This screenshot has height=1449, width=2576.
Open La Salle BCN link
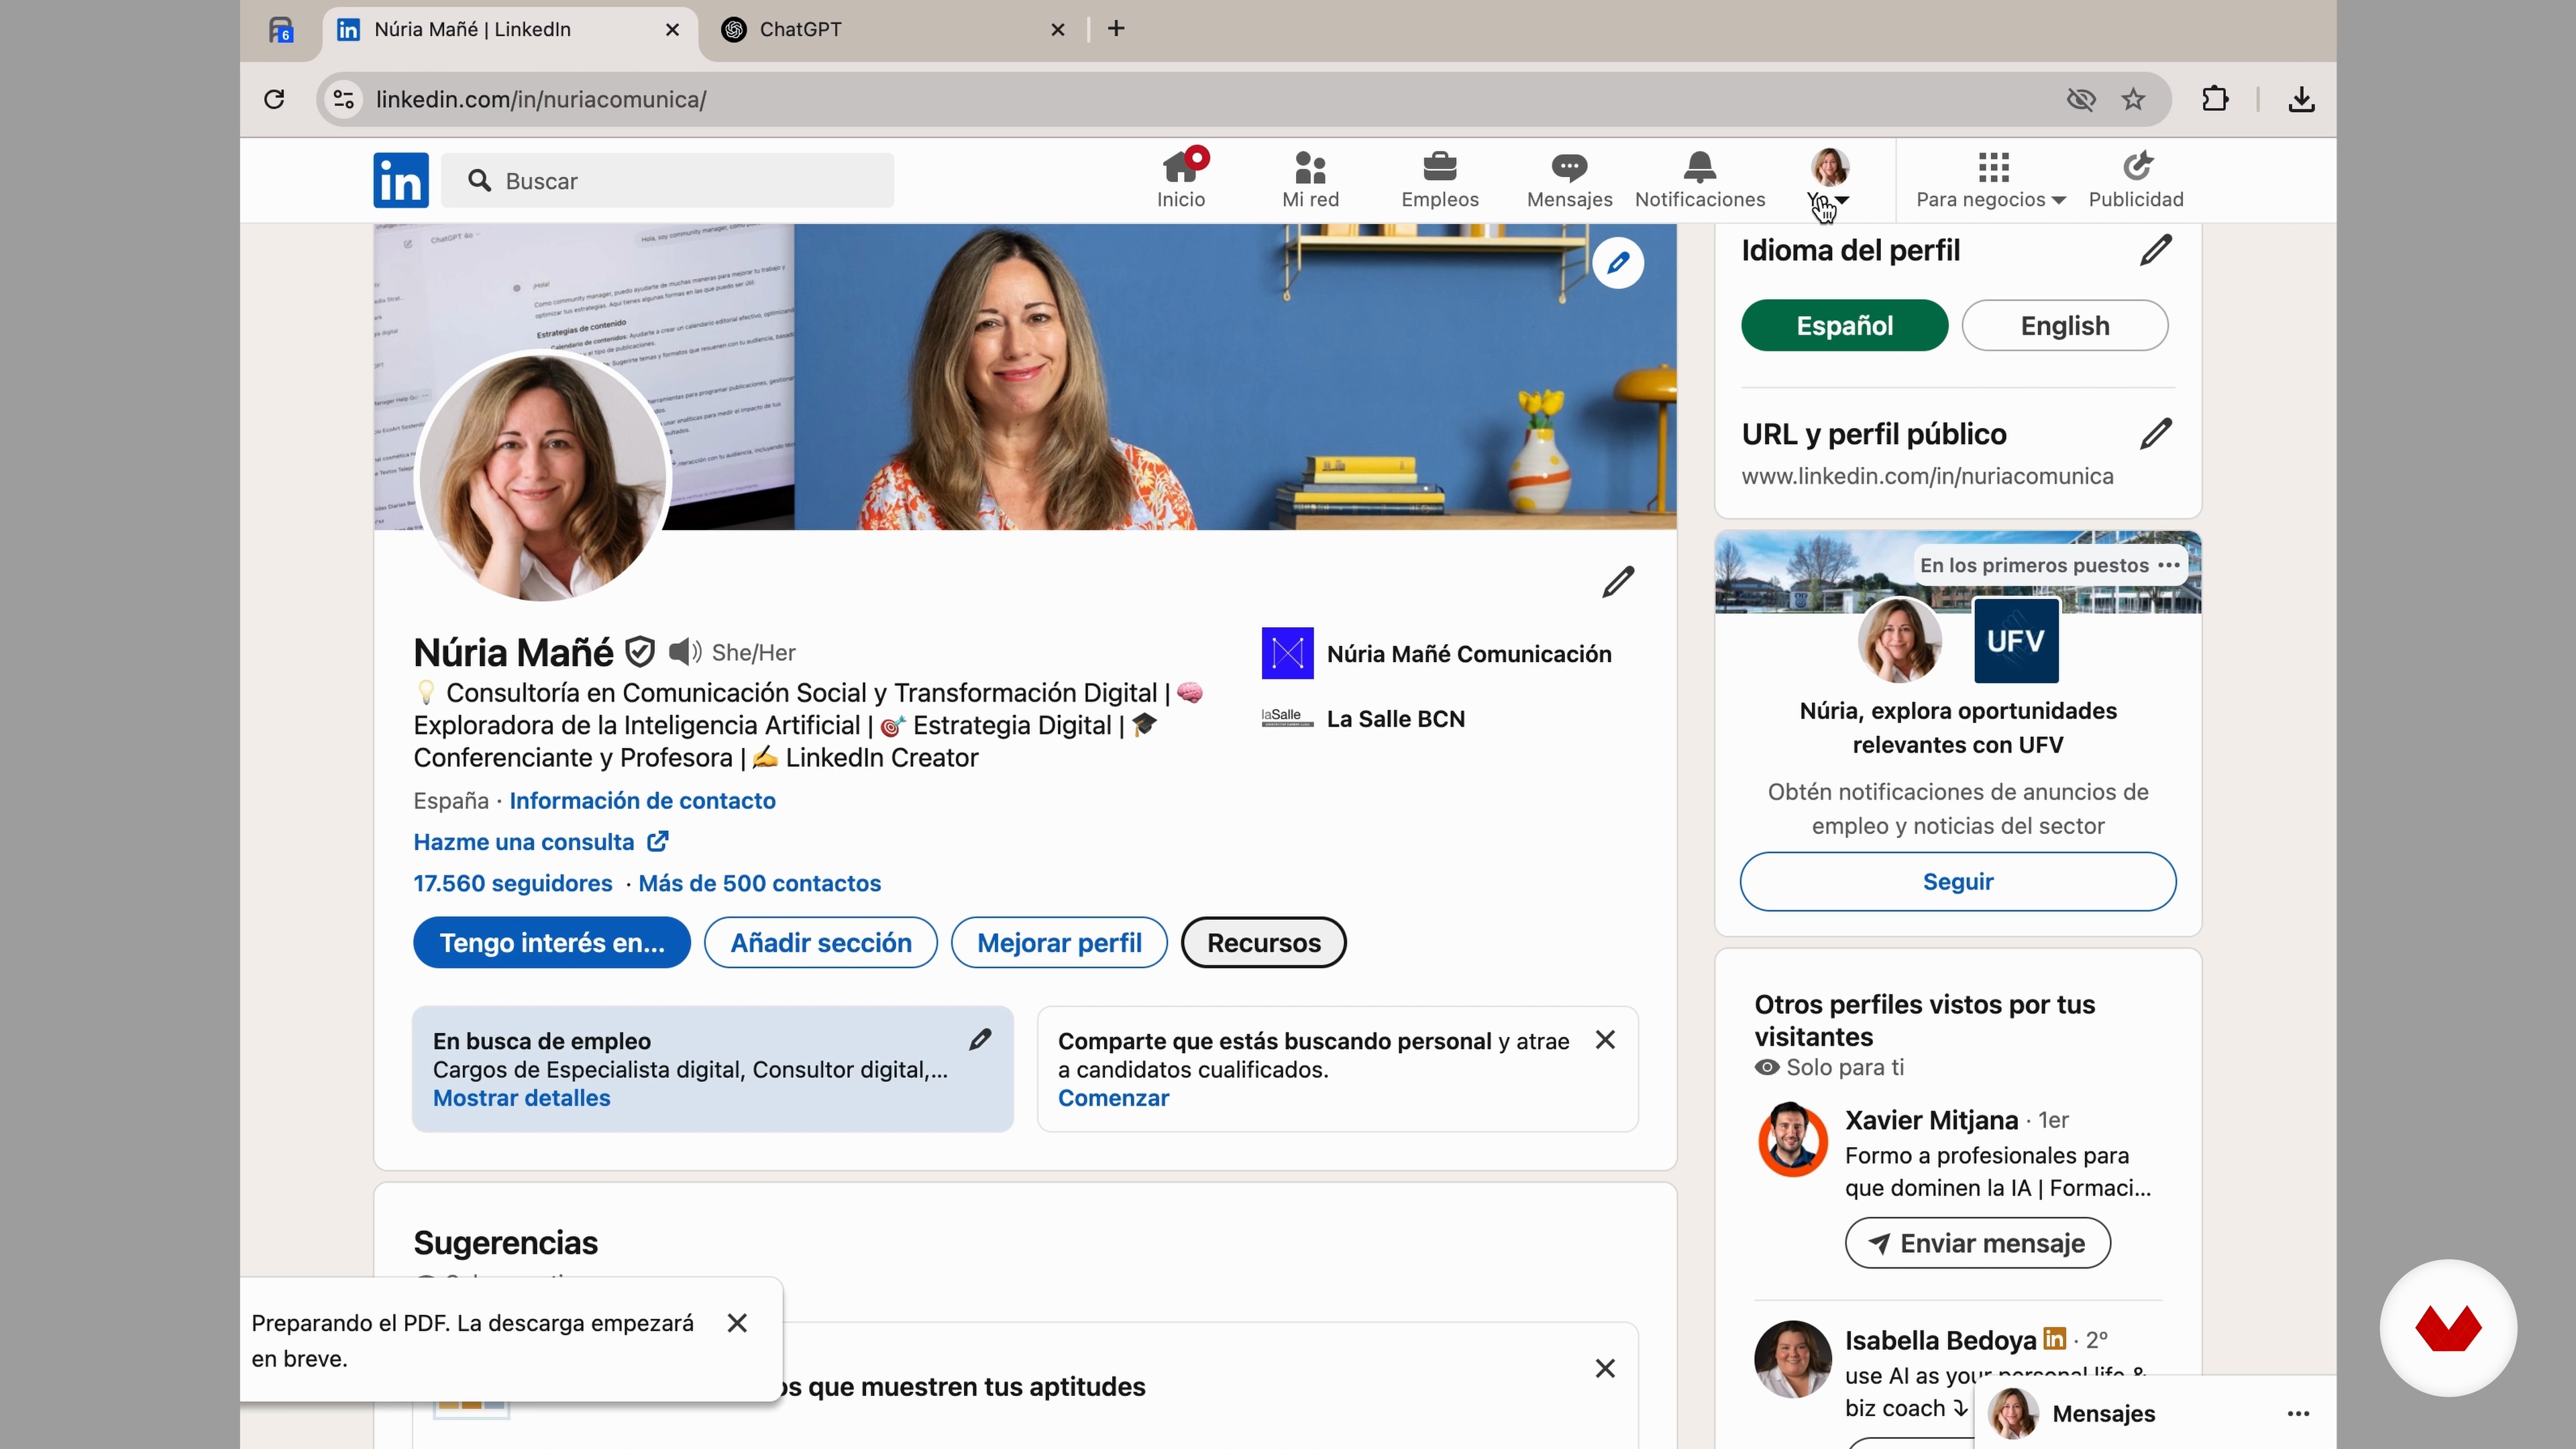[1364, 718]
